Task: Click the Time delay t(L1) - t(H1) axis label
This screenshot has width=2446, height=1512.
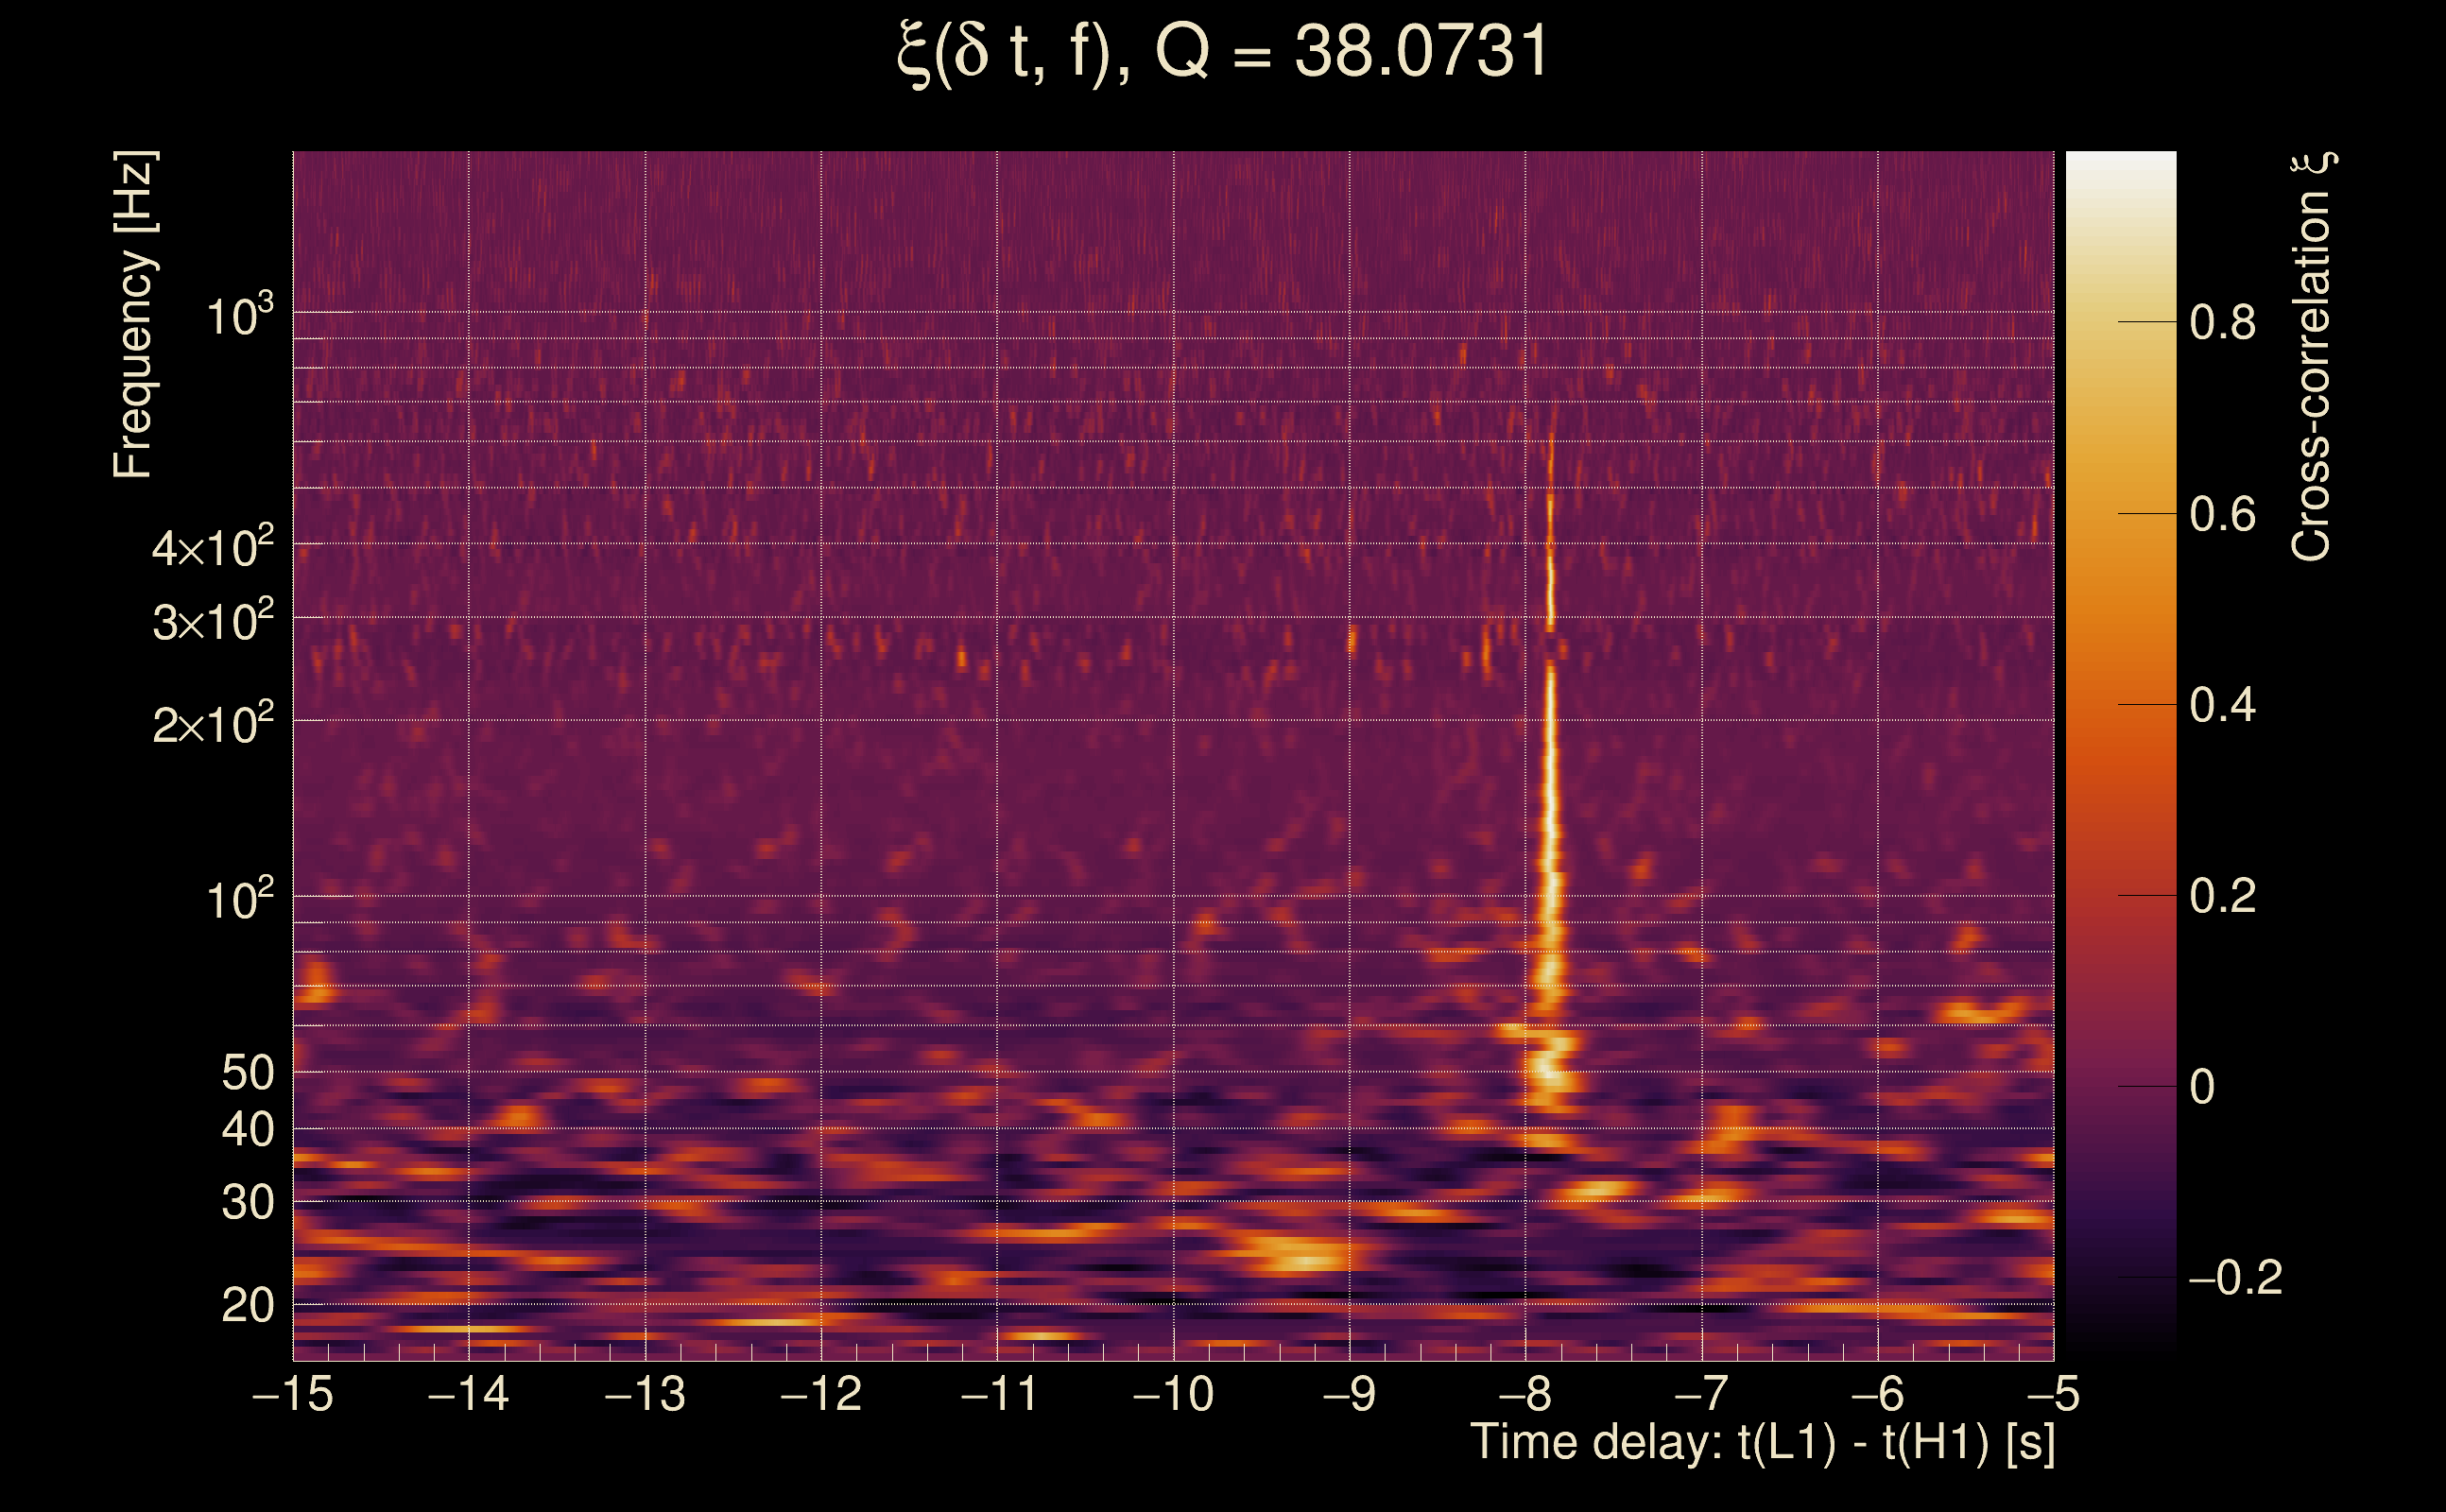Action: point(1762,1443)
